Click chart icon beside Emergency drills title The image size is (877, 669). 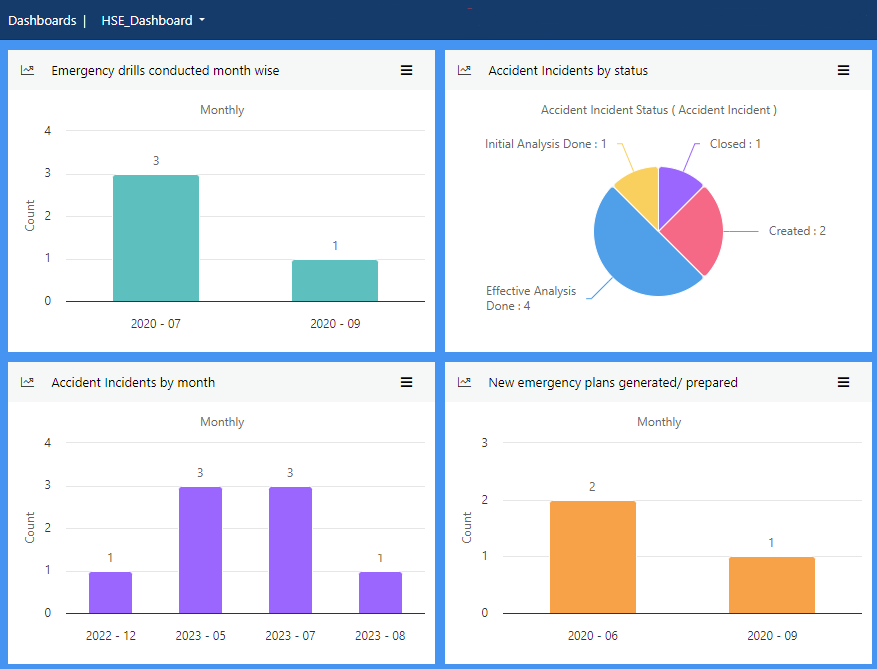tap(28, 70)
